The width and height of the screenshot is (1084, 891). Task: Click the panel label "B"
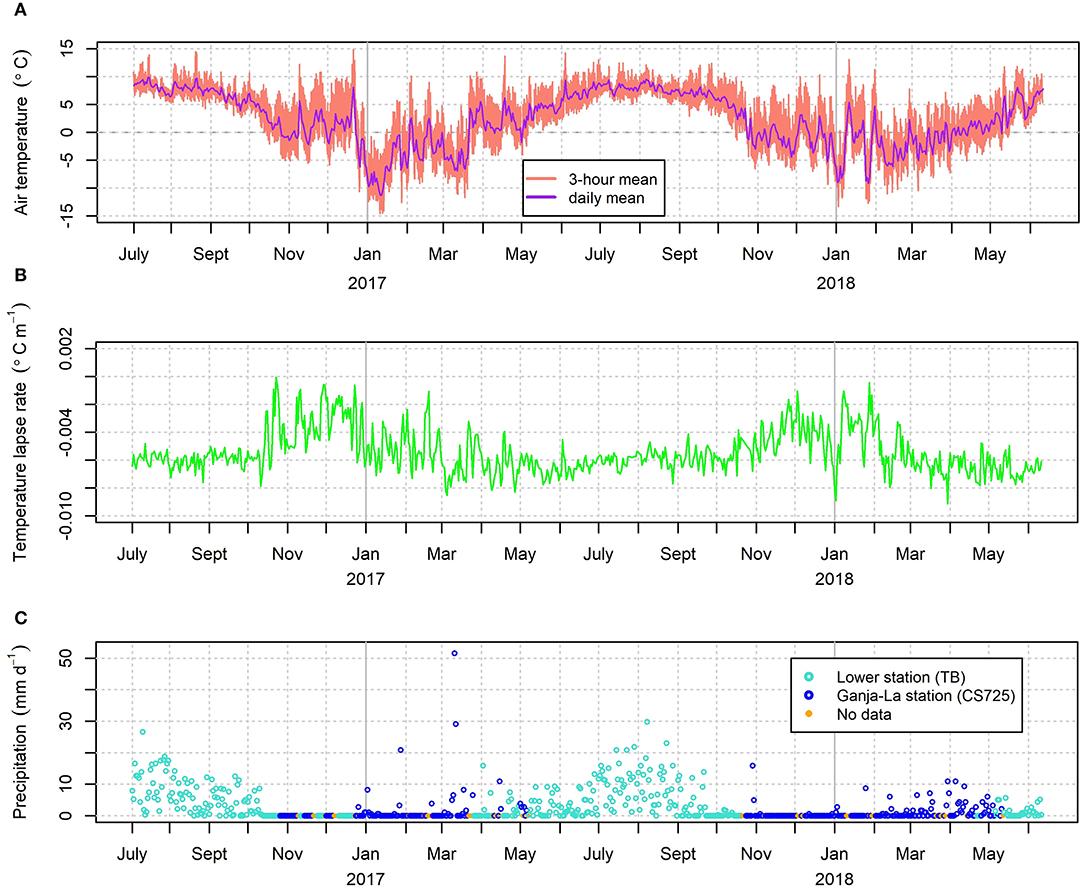[x=20, y=274]
